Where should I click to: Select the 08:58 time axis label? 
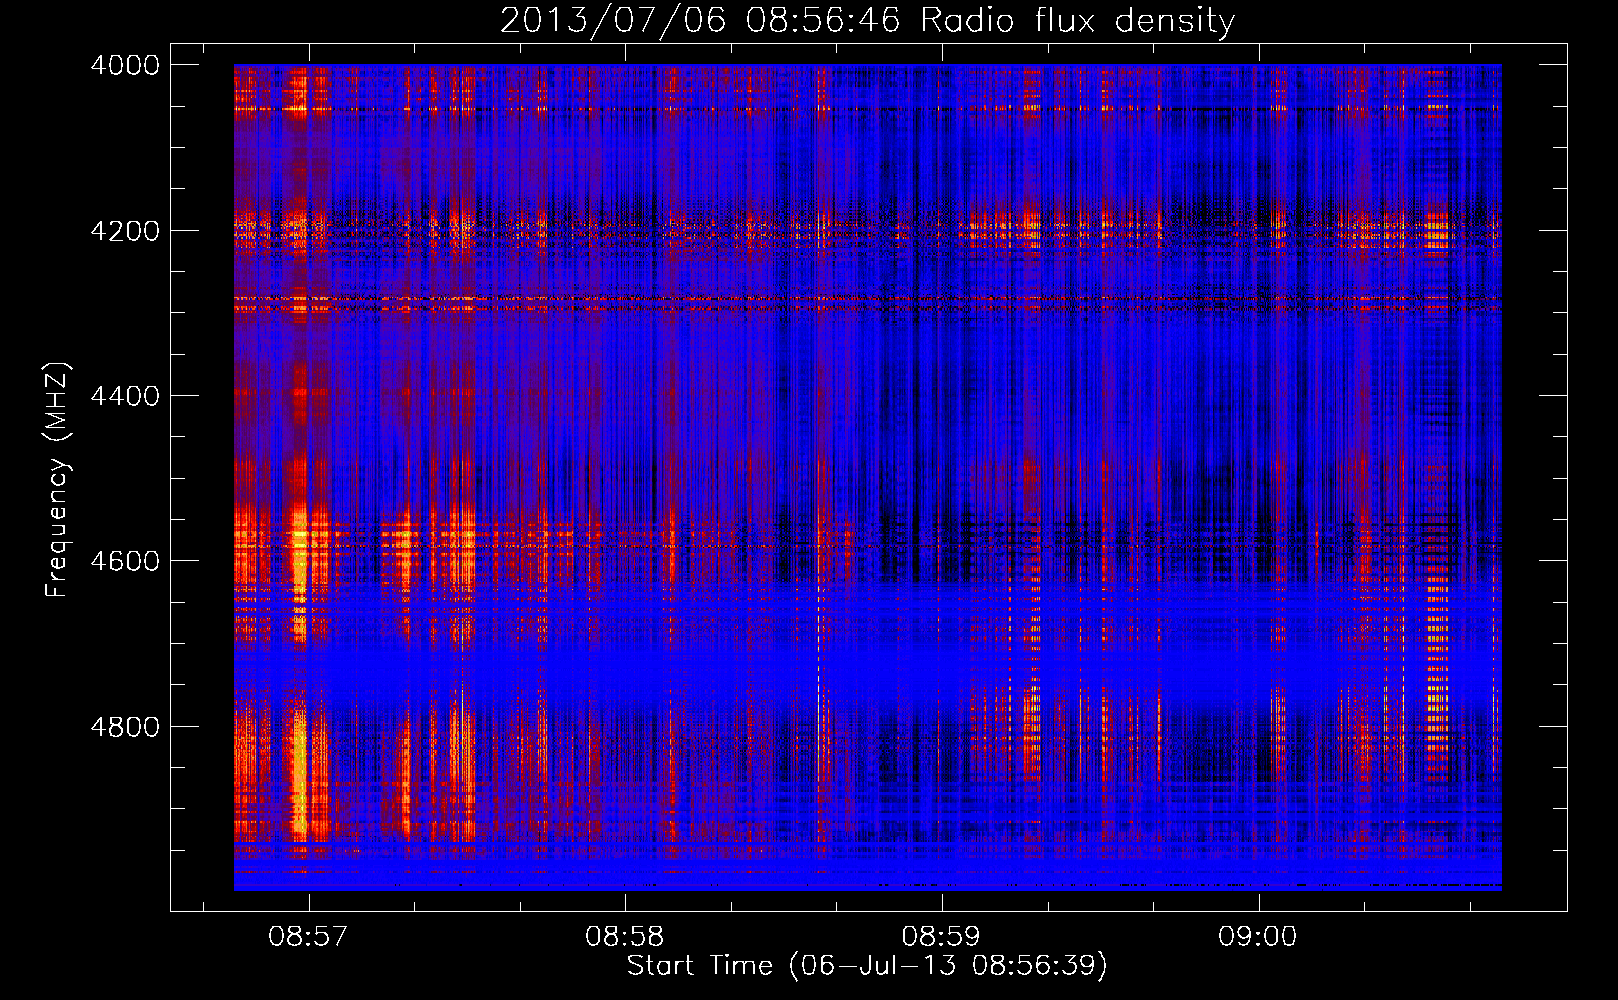tap(625, 937)
